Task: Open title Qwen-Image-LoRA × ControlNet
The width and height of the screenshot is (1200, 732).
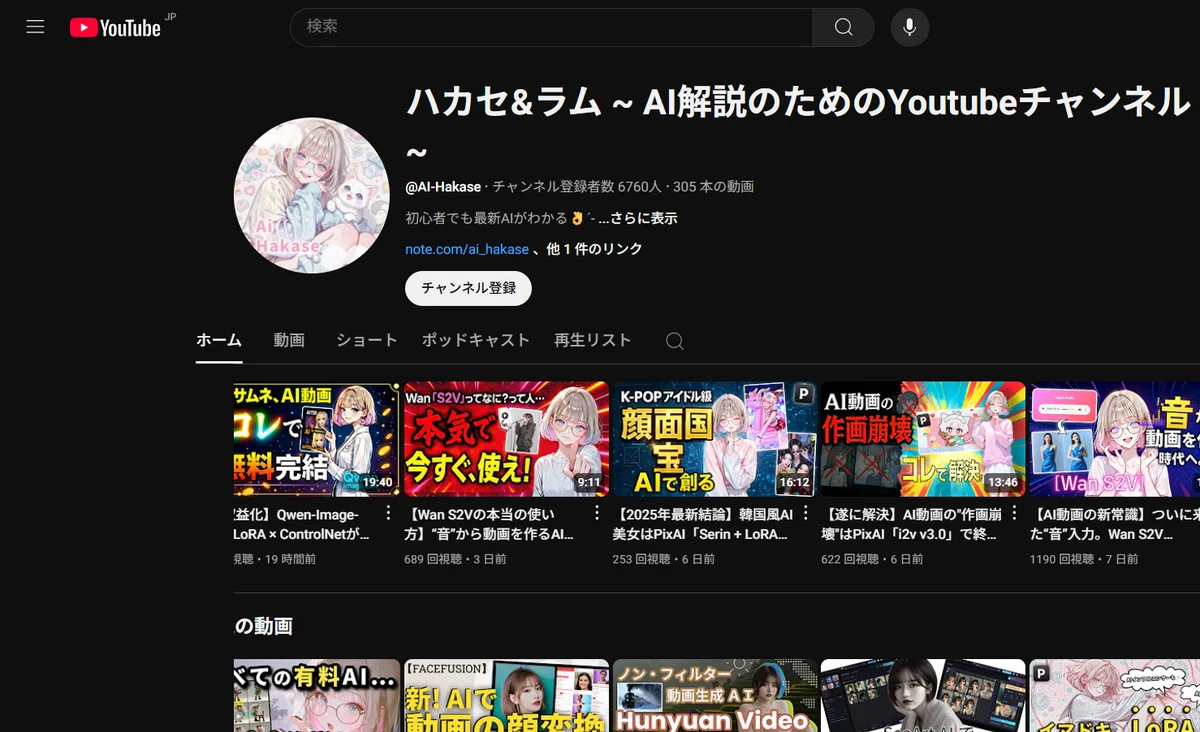Action: 302,524
